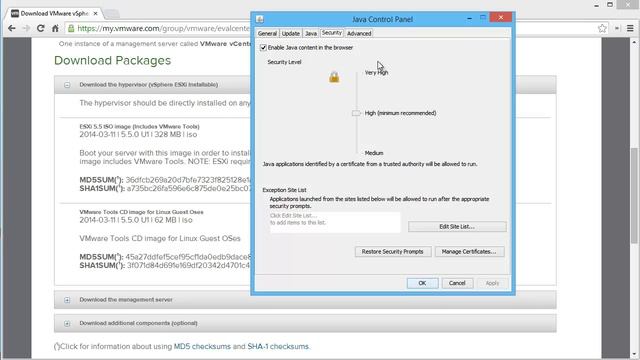640x360 pixels.
Task: Open Chrome hamburger menu
Action: click(630, 28)
